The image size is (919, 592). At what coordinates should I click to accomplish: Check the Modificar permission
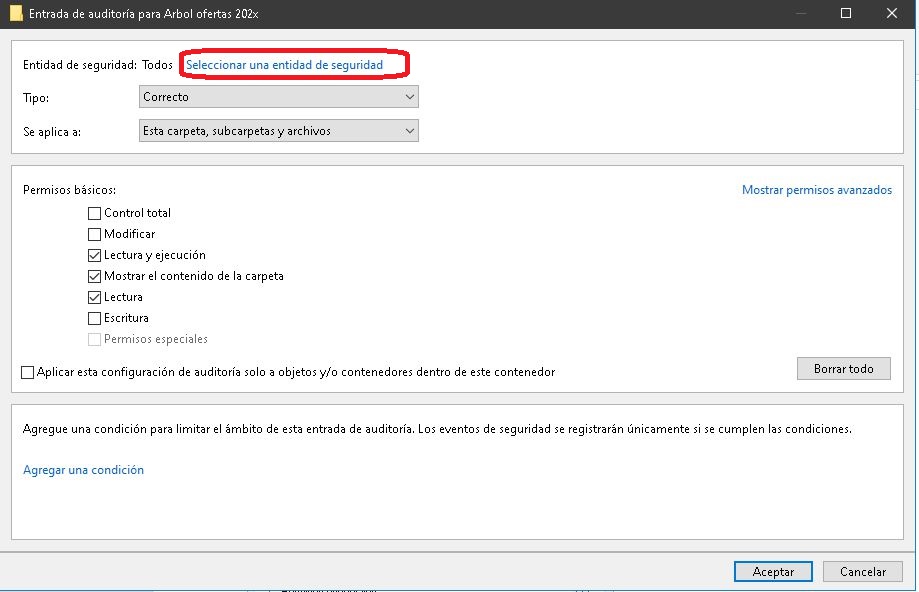click(x=95, y=234)
